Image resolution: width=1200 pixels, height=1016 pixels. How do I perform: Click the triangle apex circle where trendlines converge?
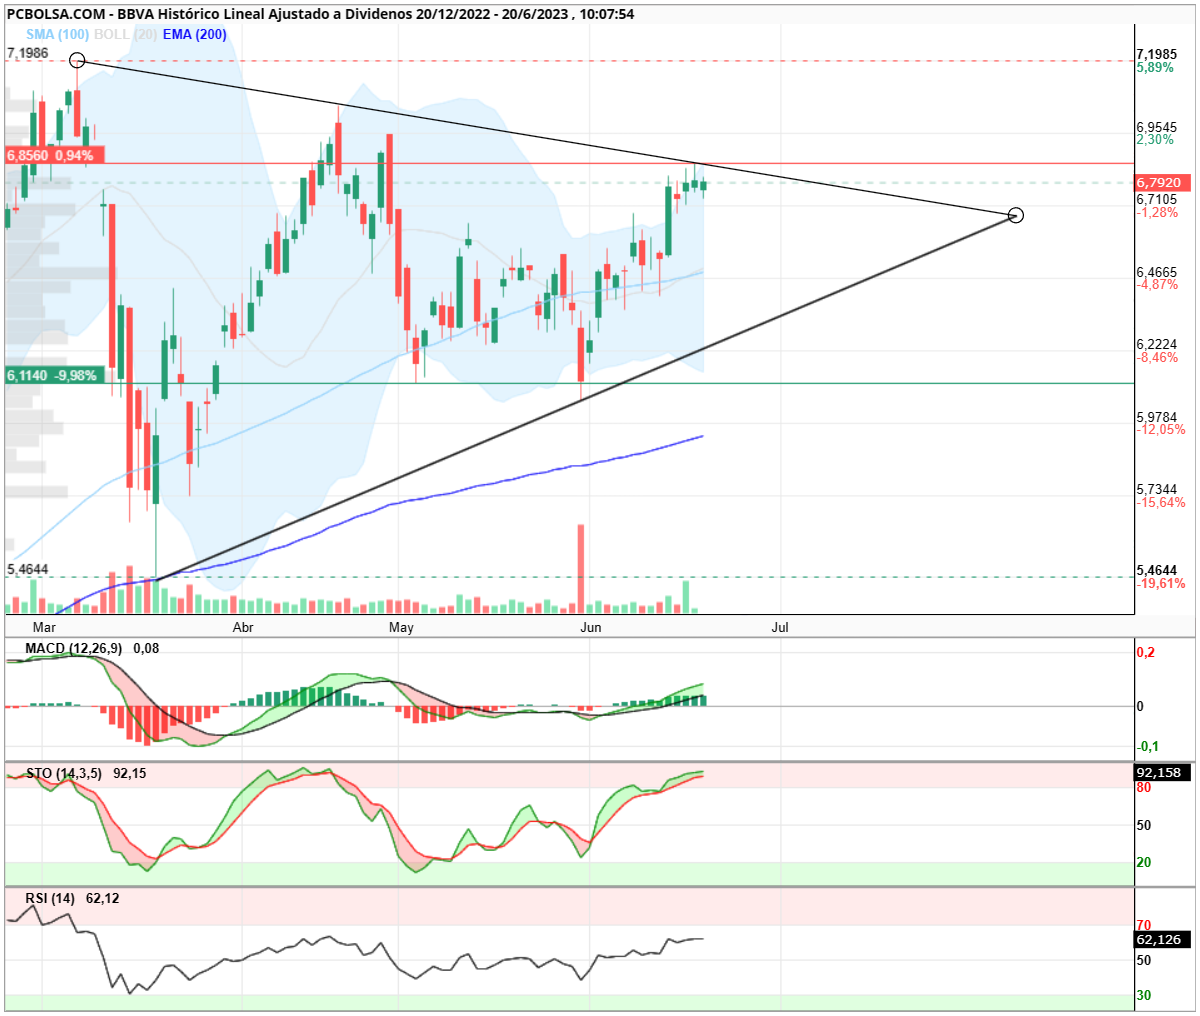1016,215
